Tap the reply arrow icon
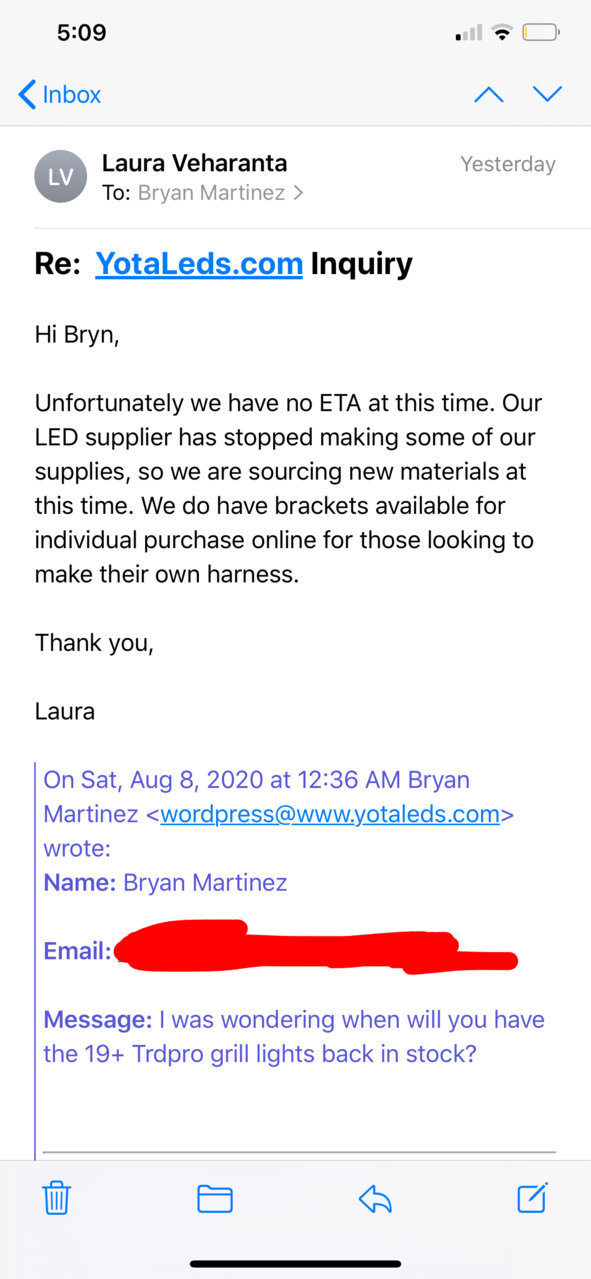The image size is (591, 1279). [375, 1198]
